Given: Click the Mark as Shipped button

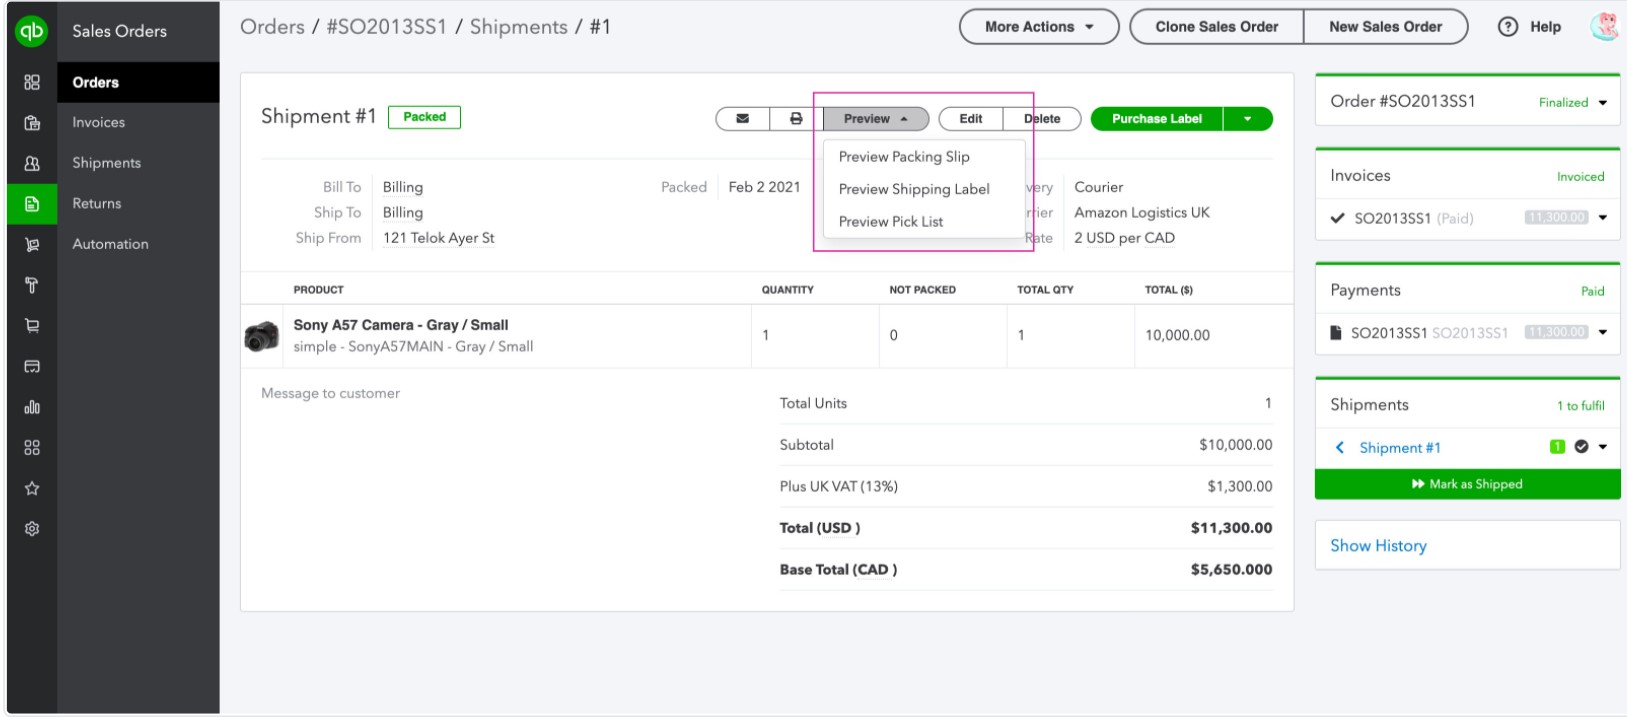Looking at the screenshot, I should (x=1467, y=484).
